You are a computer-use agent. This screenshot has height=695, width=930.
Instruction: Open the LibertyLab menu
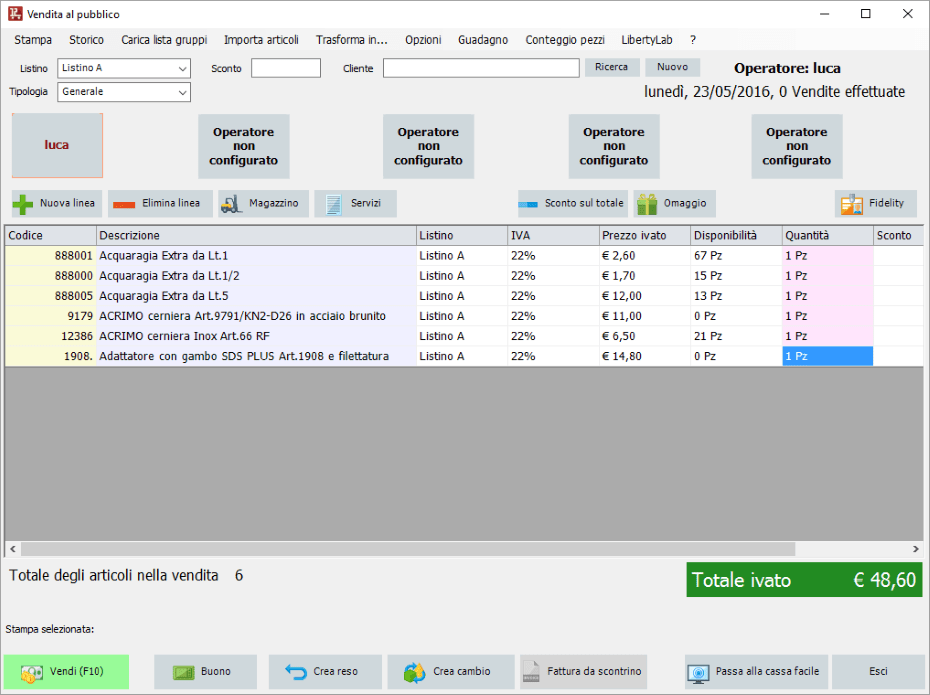click(647, 40)
